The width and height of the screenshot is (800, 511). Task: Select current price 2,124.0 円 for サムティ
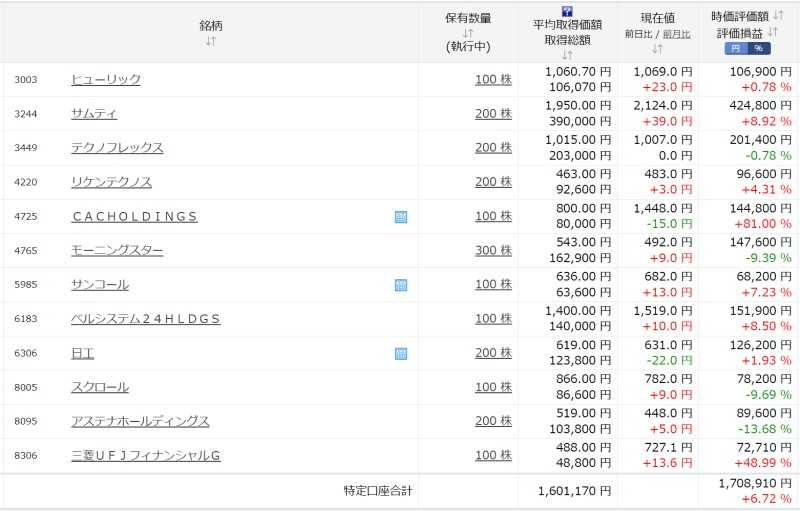tap(663, 106)
